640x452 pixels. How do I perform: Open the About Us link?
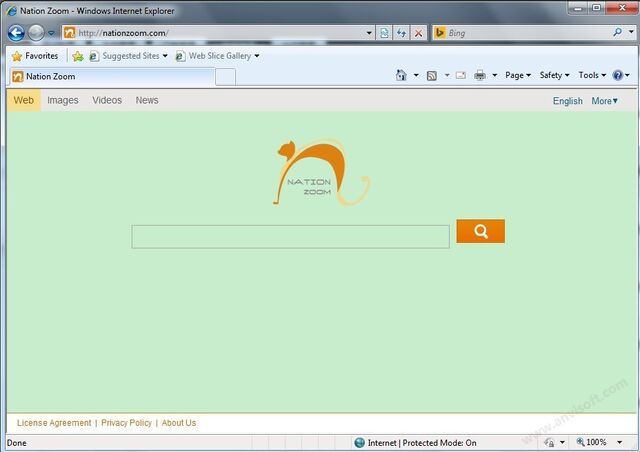coord(179,423)
